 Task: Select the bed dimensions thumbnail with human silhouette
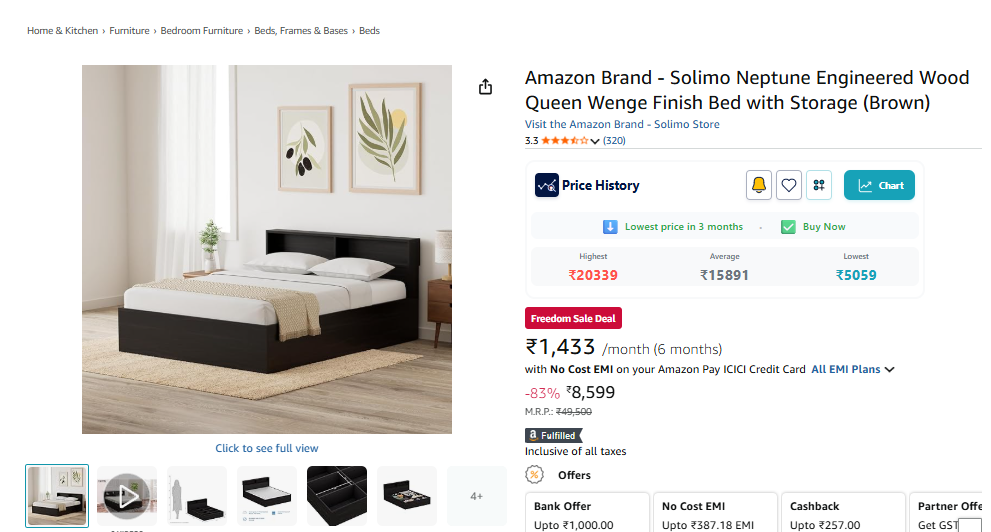coord(197,495)
